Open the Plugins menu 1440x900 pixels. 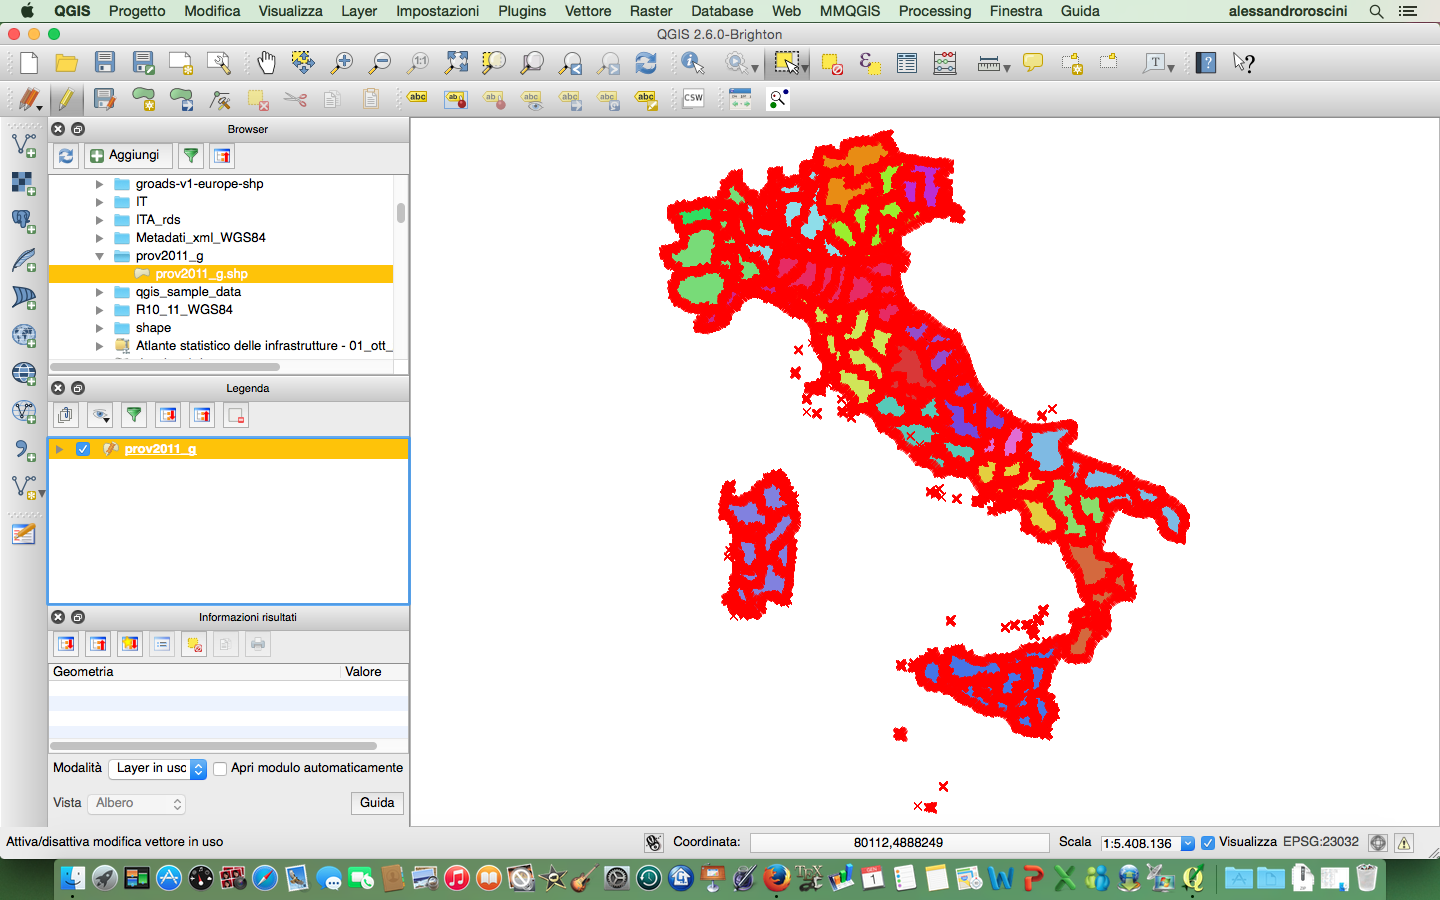pyautogui.click(x=522, y=11)
